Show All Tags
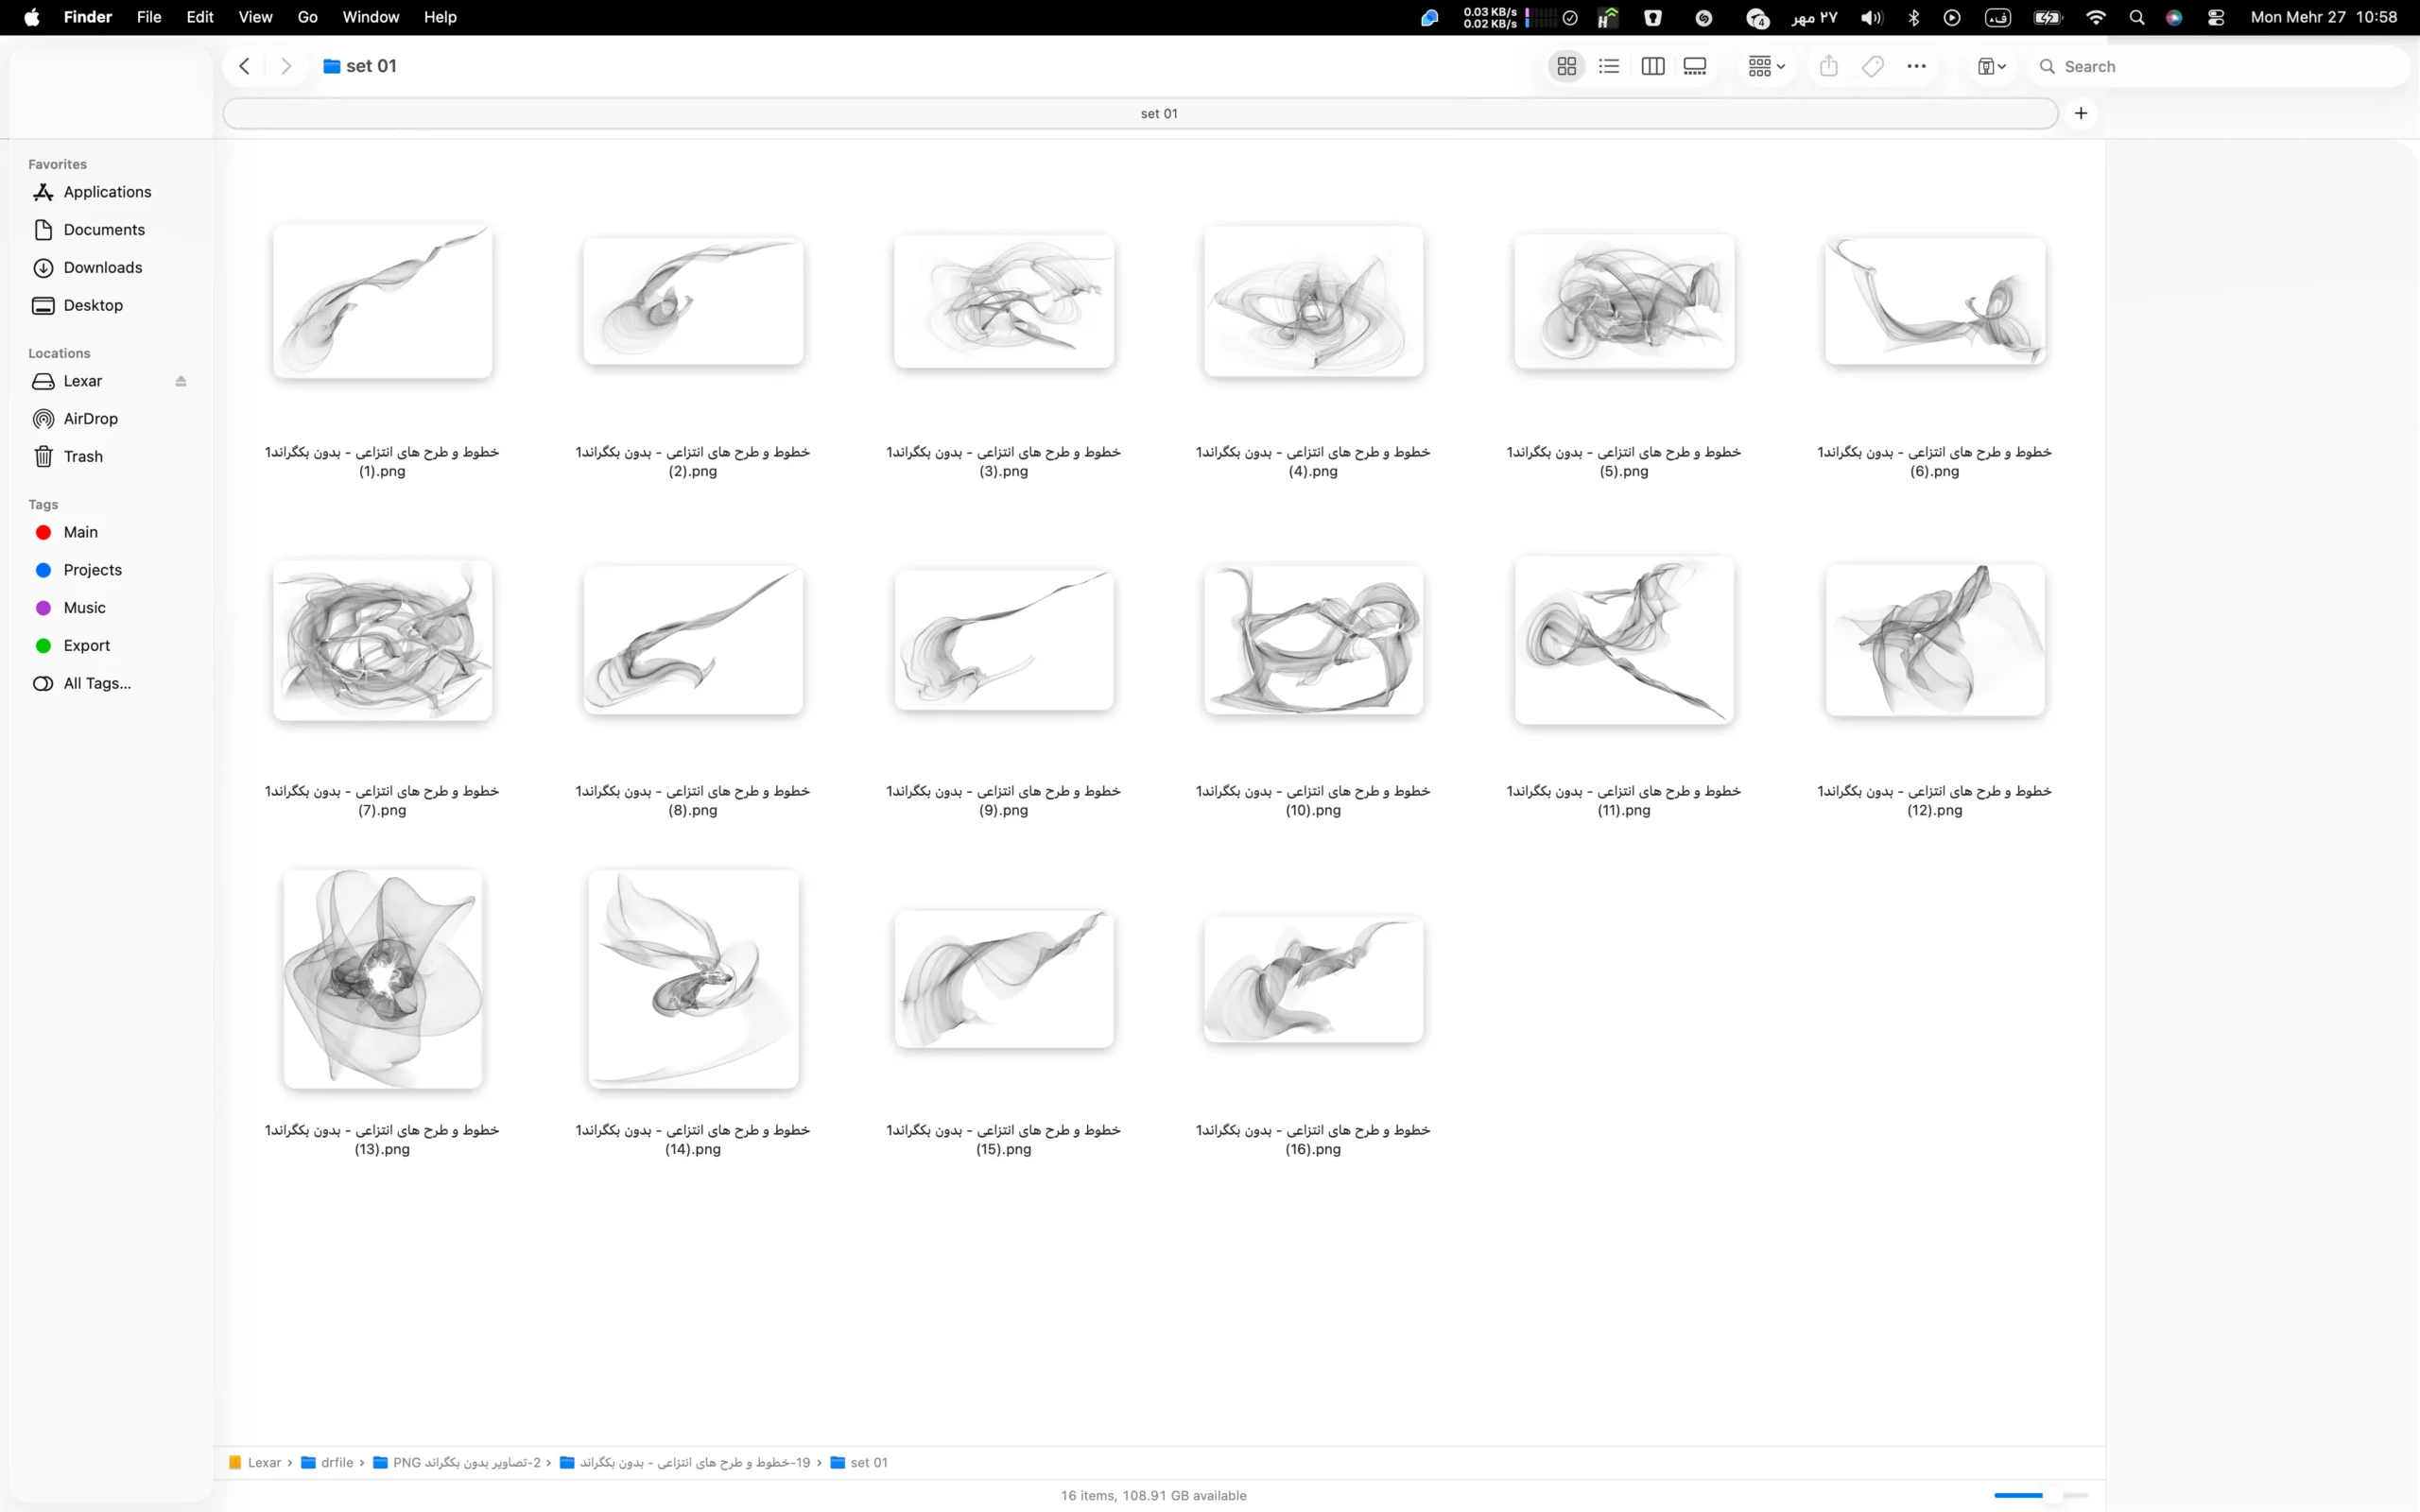This screenshot has width=2420, height=1512. point(97,684)
